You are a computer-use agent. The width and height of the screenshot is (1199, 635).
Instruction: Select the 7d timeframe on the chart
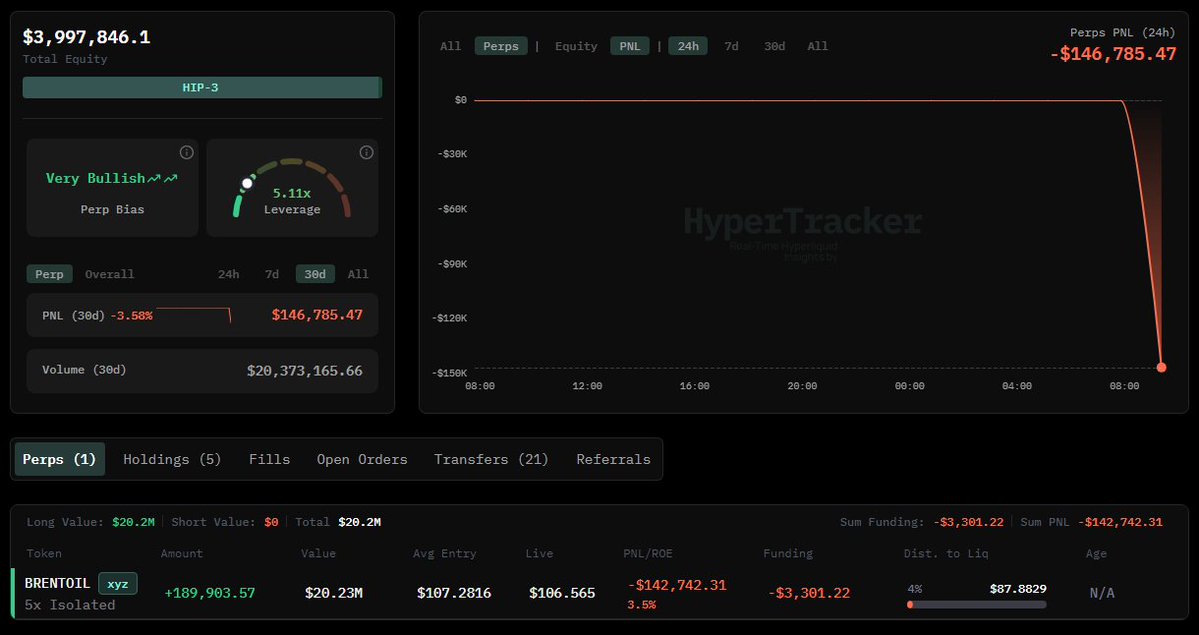click(731, 45)
